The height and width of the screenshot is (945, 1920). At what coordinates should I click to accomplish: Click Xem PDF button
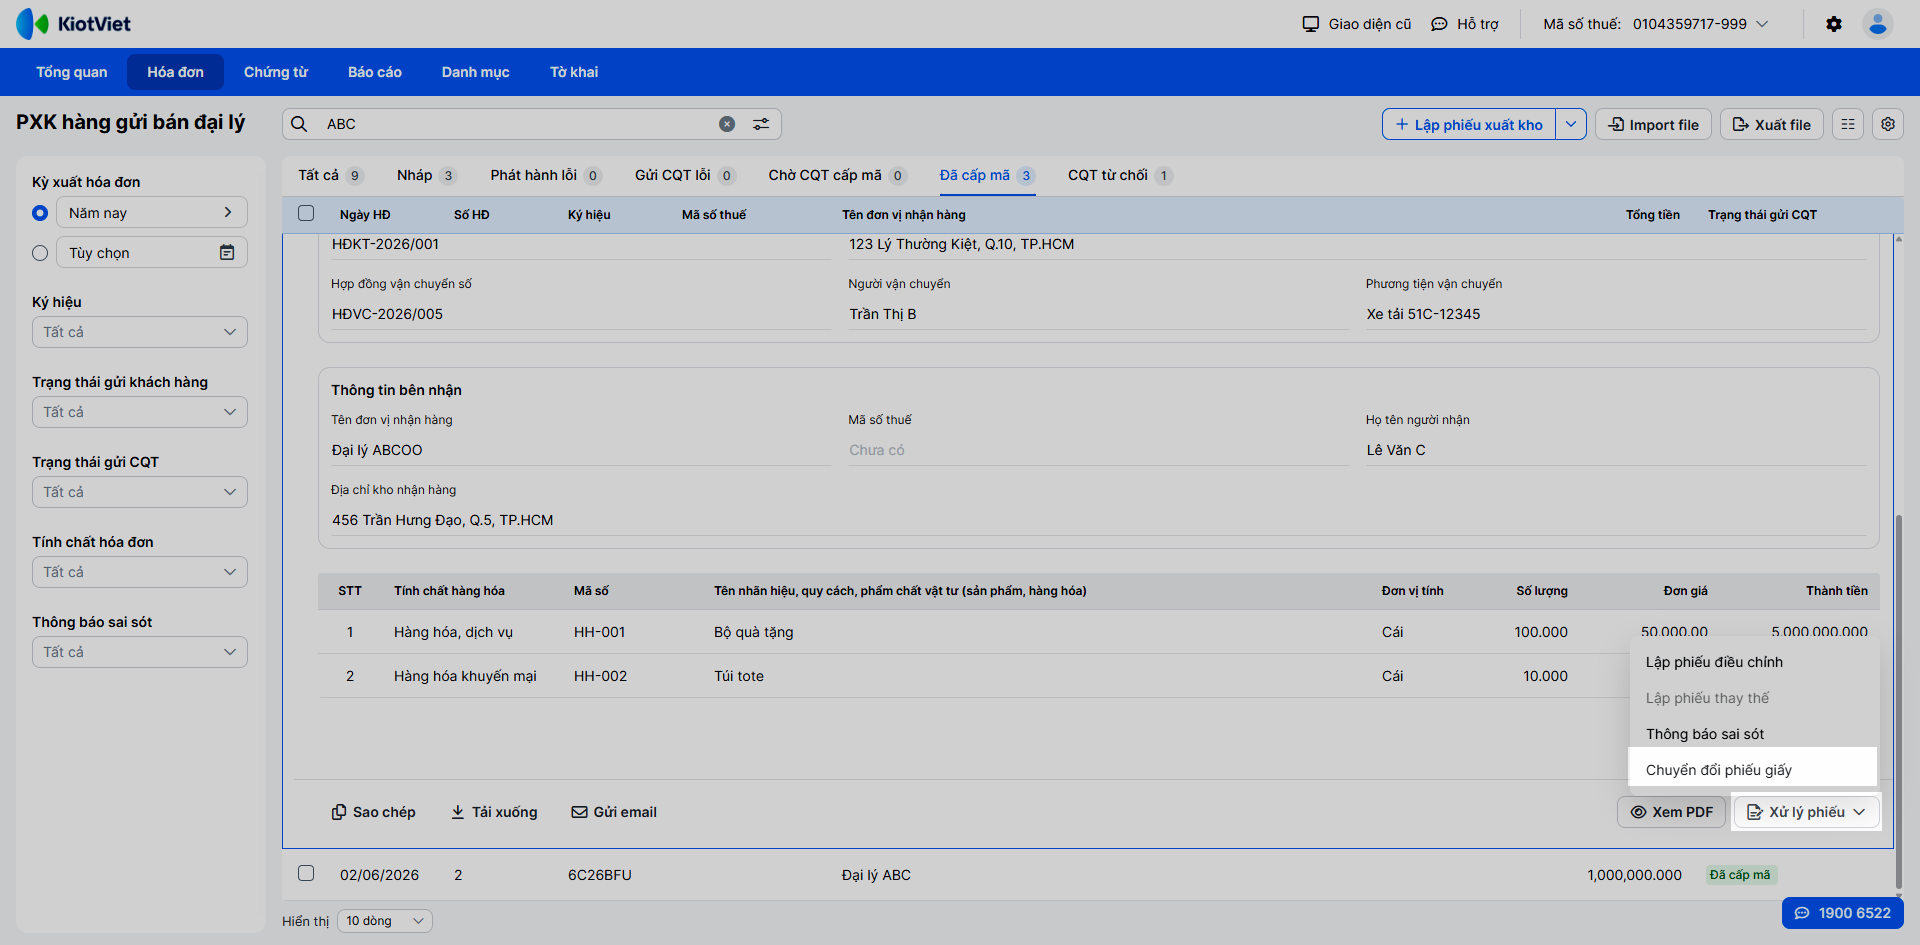1671,812
